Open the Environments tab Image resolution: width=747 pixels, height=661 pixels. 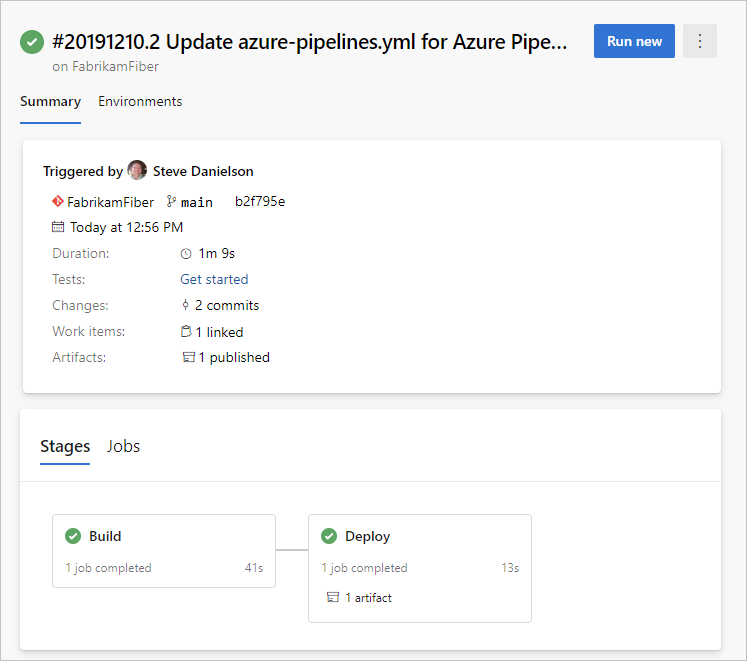click(140, 102)
